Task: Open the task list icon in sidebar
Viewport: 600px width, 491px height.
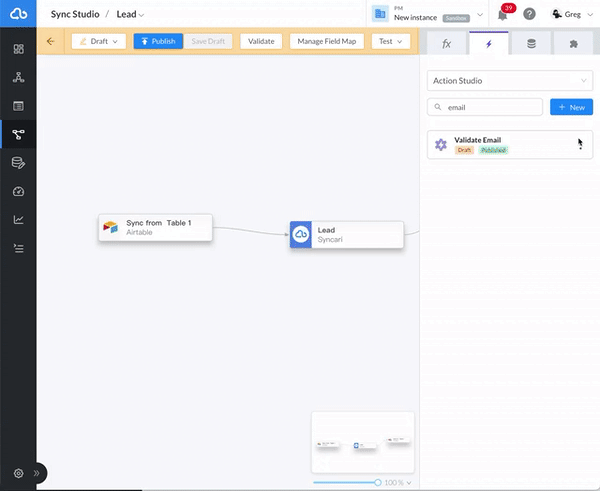Action: (x=18, y=248)
